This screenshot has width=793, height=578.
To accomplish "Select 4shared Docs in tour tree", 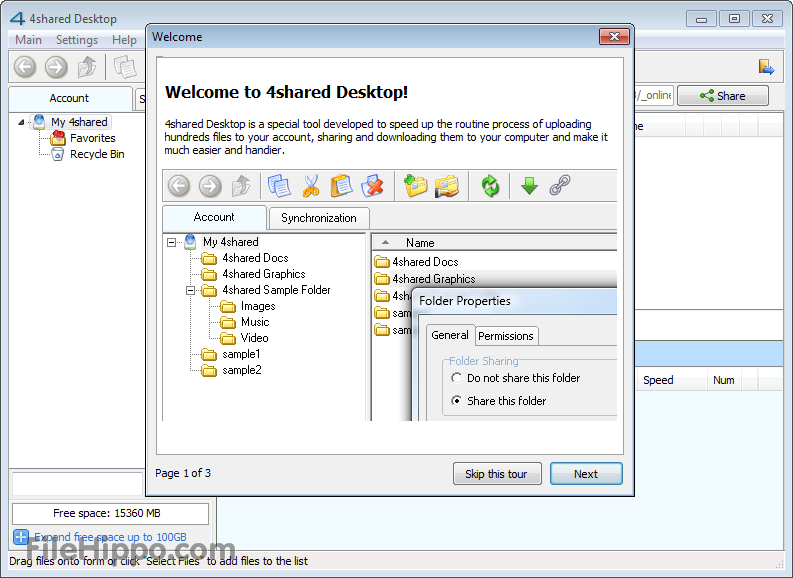I will [x=255, y=258].
